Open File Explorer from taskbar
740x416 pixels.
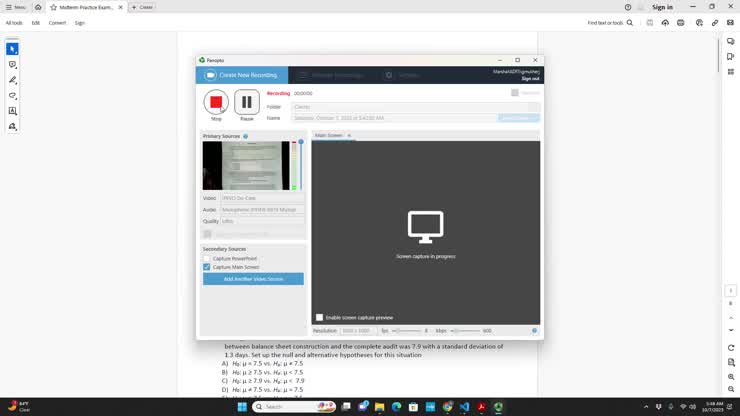click(379, 407)
